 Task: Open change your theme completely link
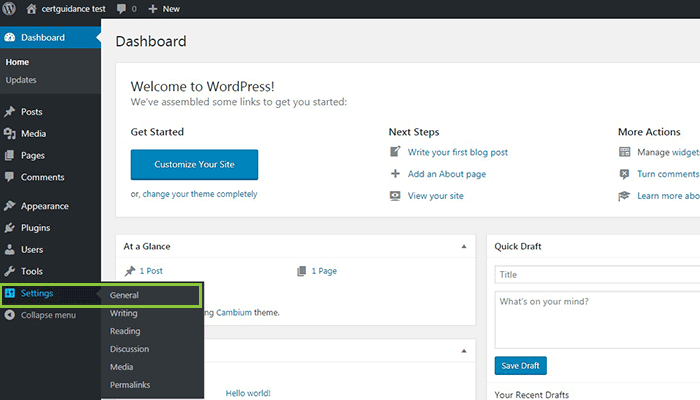(200, 194)
